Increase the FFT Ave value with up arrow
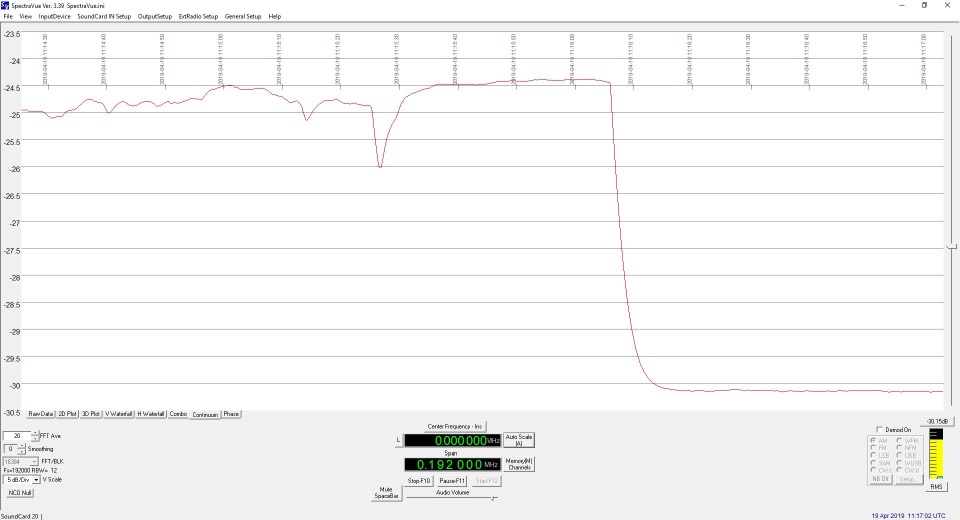 [36, 433]
